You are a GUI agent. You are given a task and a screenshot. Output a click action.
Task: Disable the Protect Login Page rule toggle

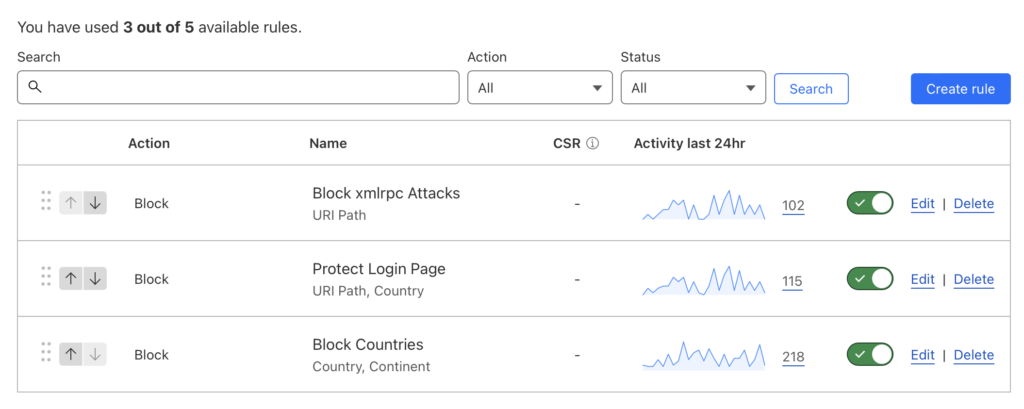(870, 279)
